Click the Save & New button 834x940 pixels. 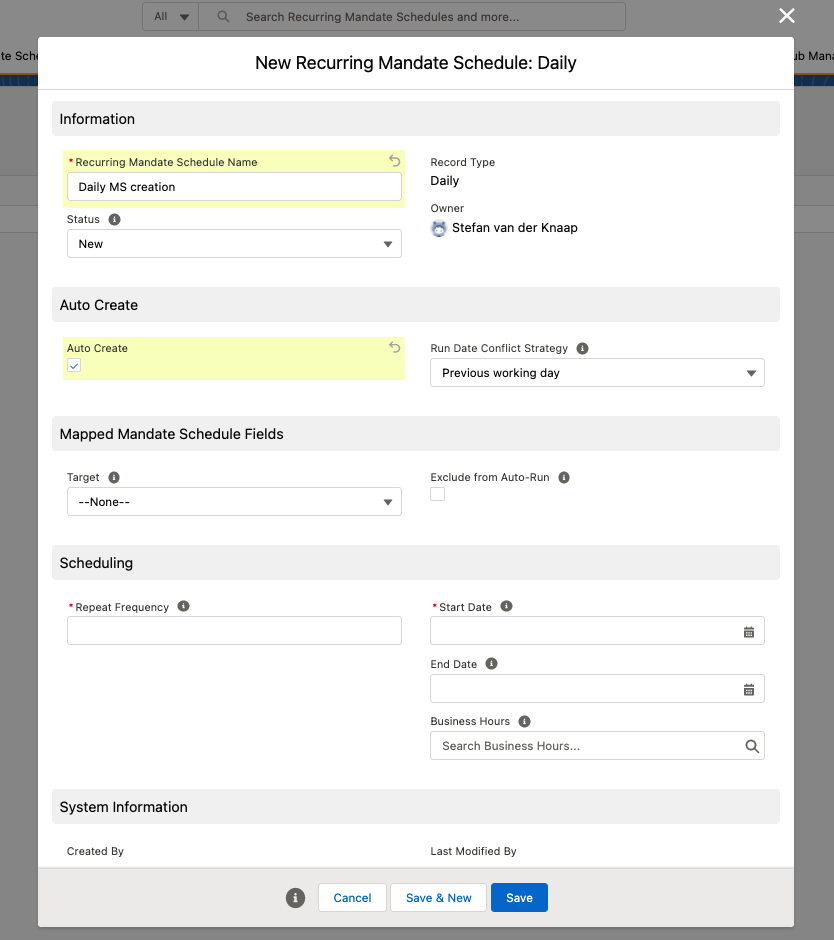click(438, 897)
